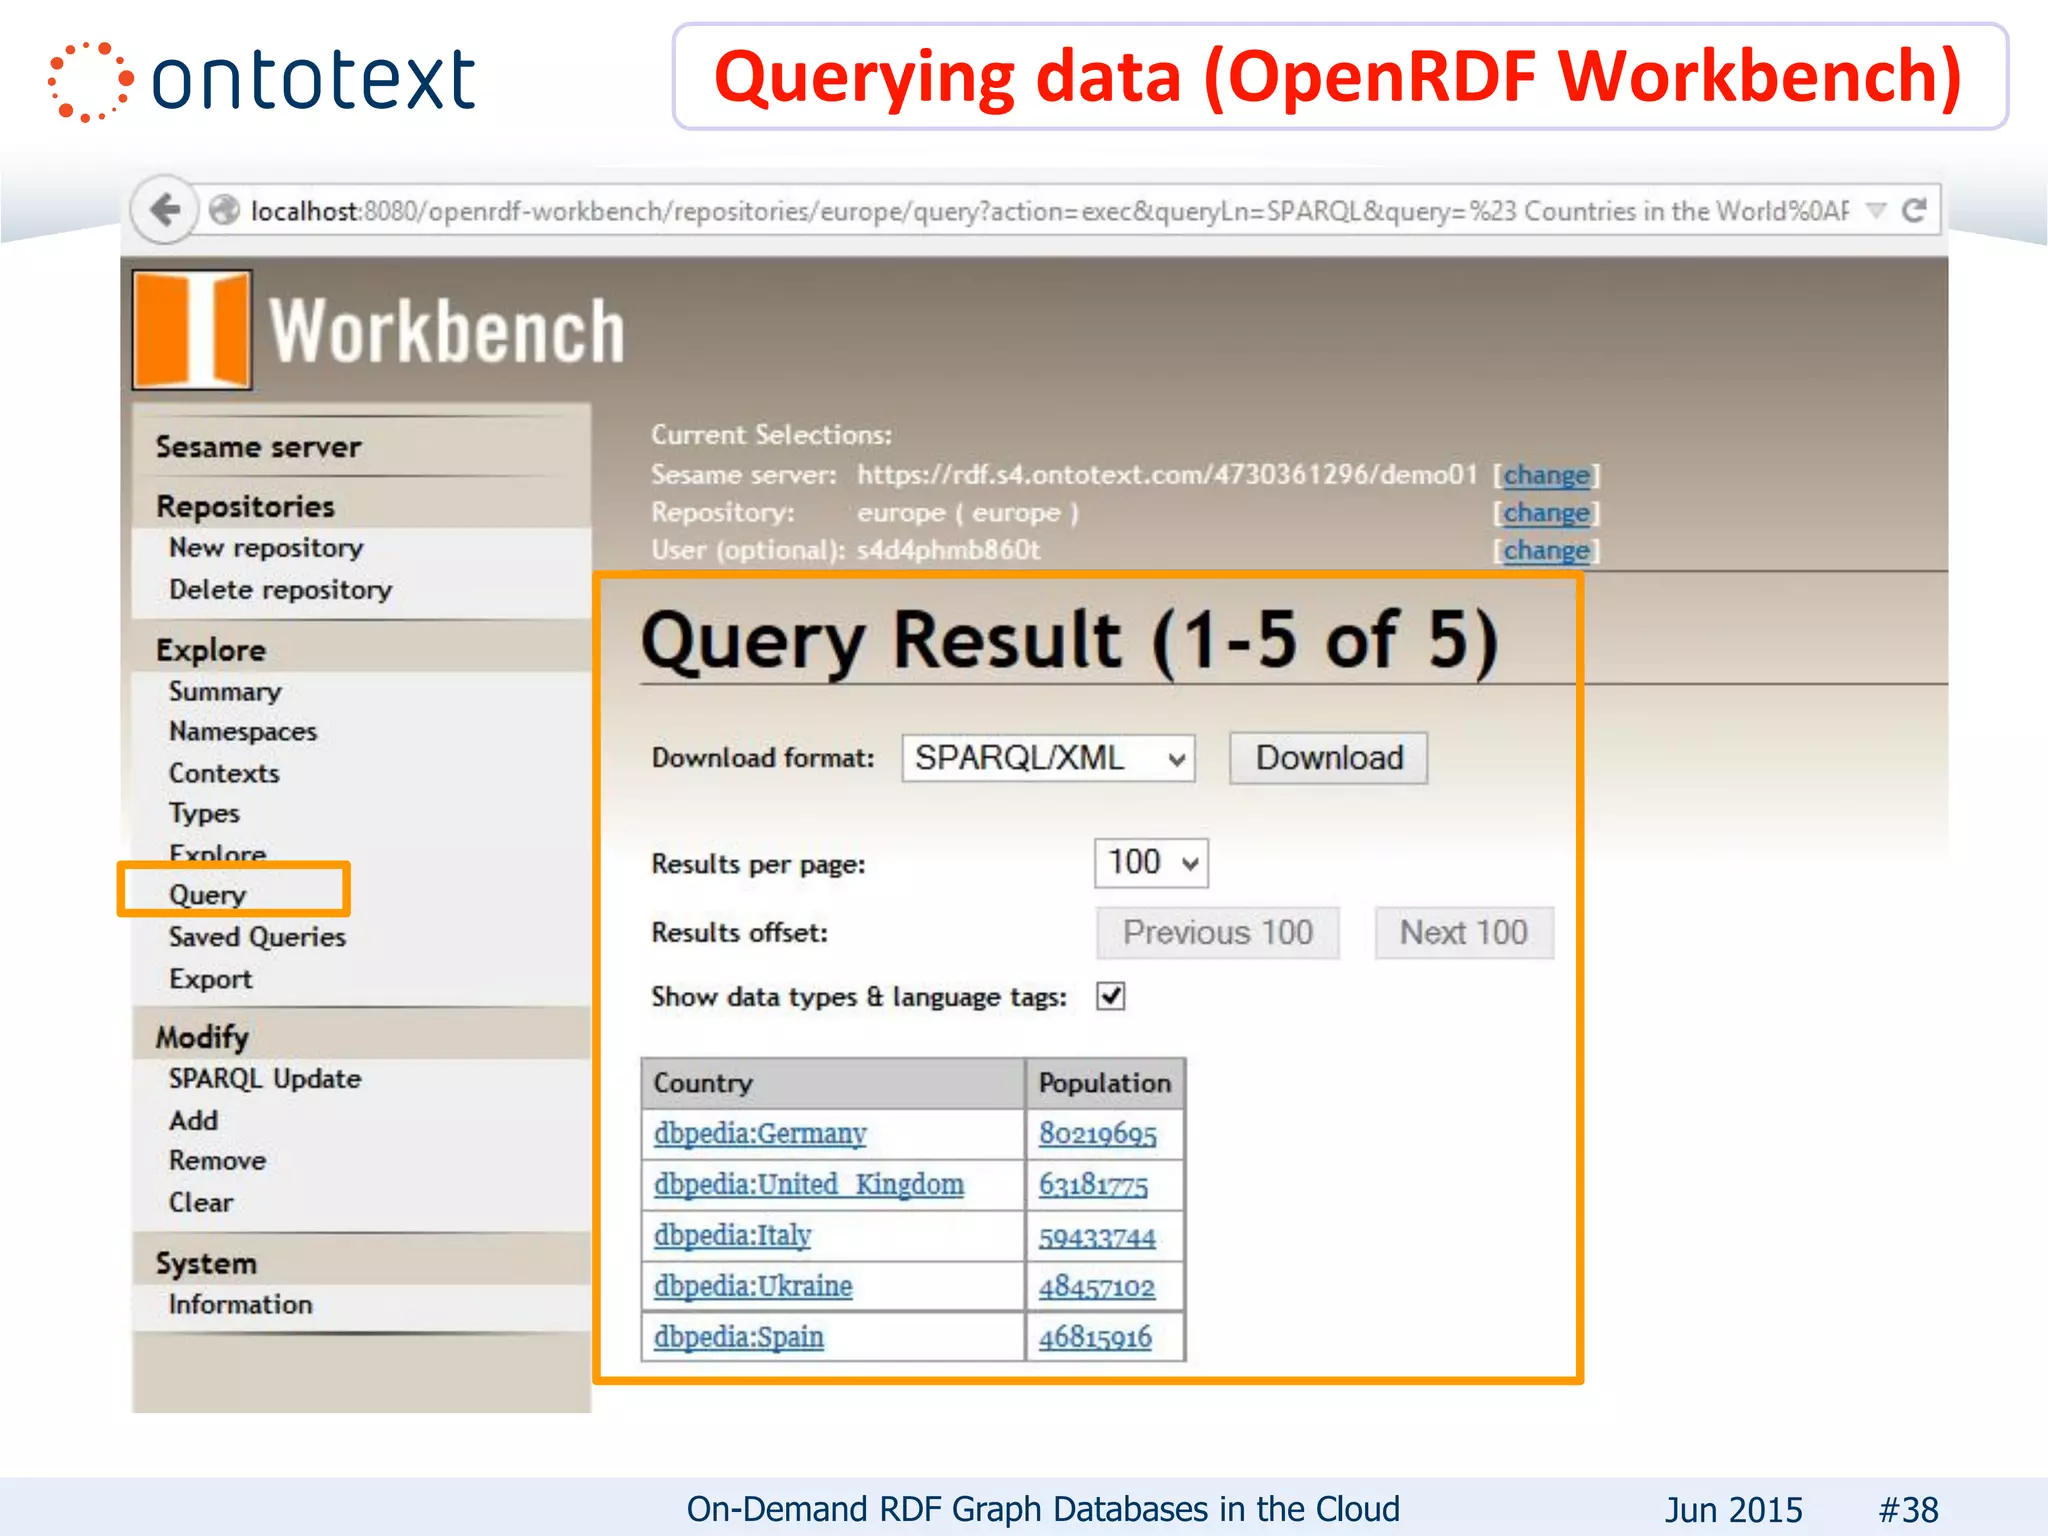
Task: Open Export in sidebar
Action: click(210, 979)
